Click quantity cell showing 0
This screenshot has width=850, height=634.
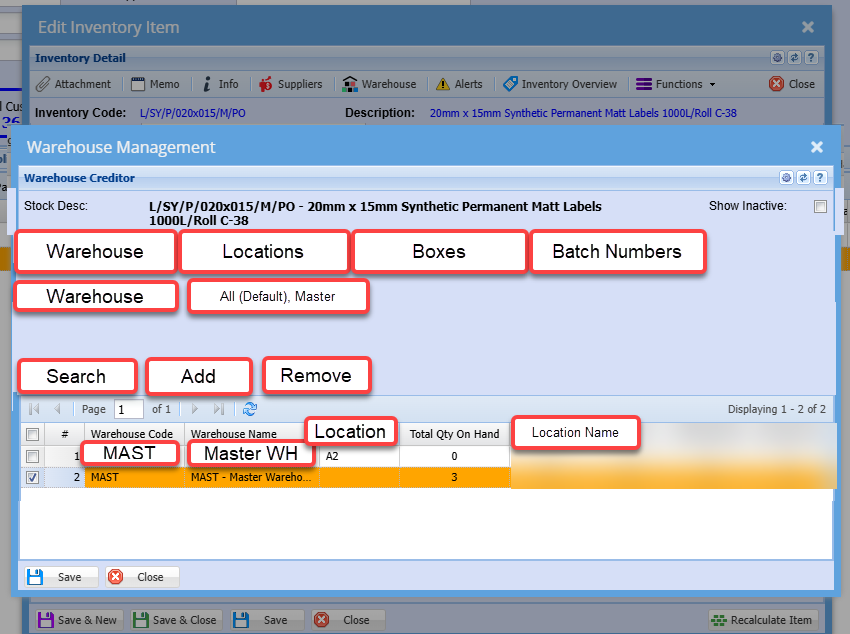(x=454, y=456)
